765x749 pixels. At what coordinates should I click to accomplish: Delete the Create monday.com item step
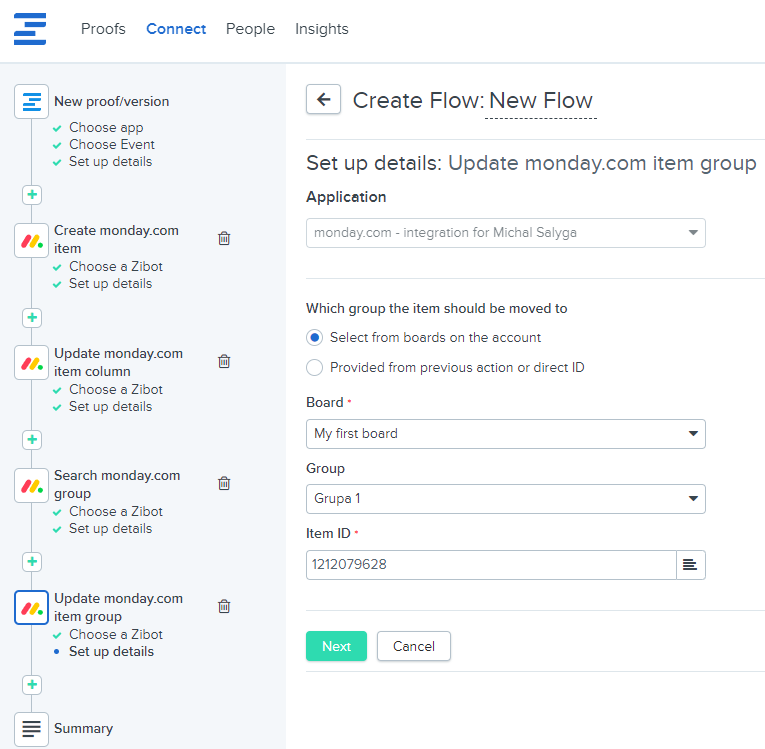[x=224, y=238]
